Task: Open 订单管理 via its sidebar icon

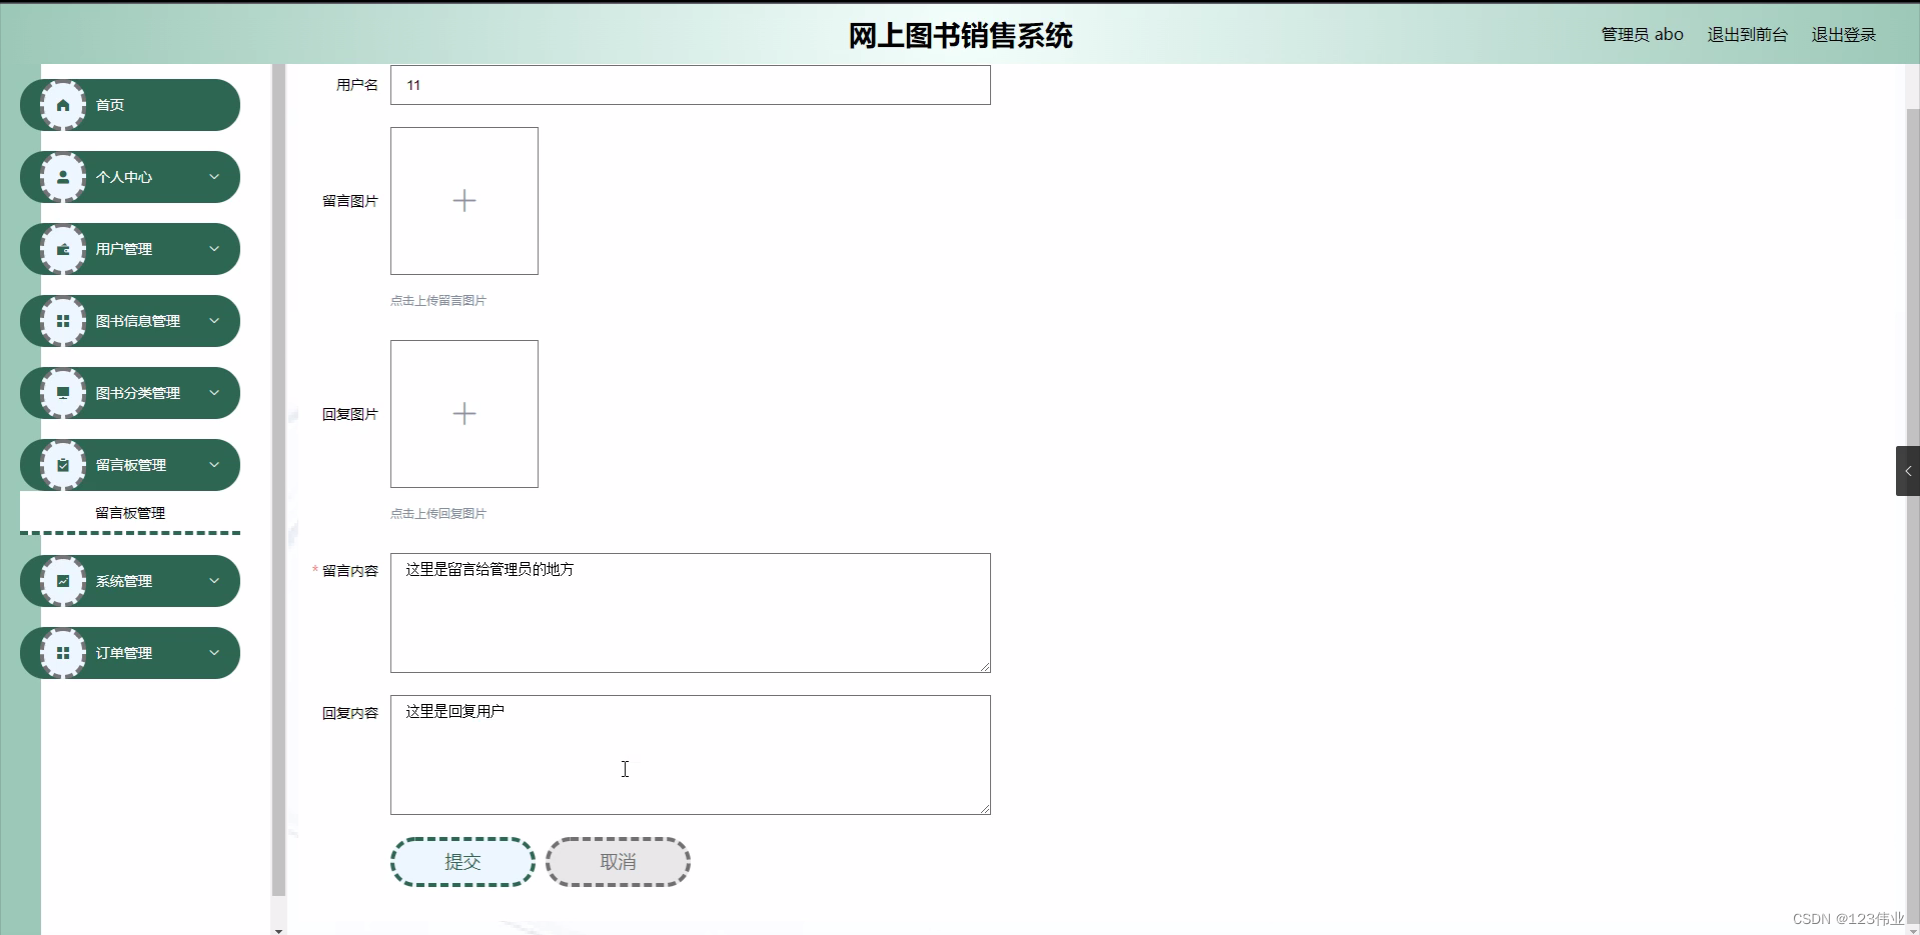Action: point(62,652)
